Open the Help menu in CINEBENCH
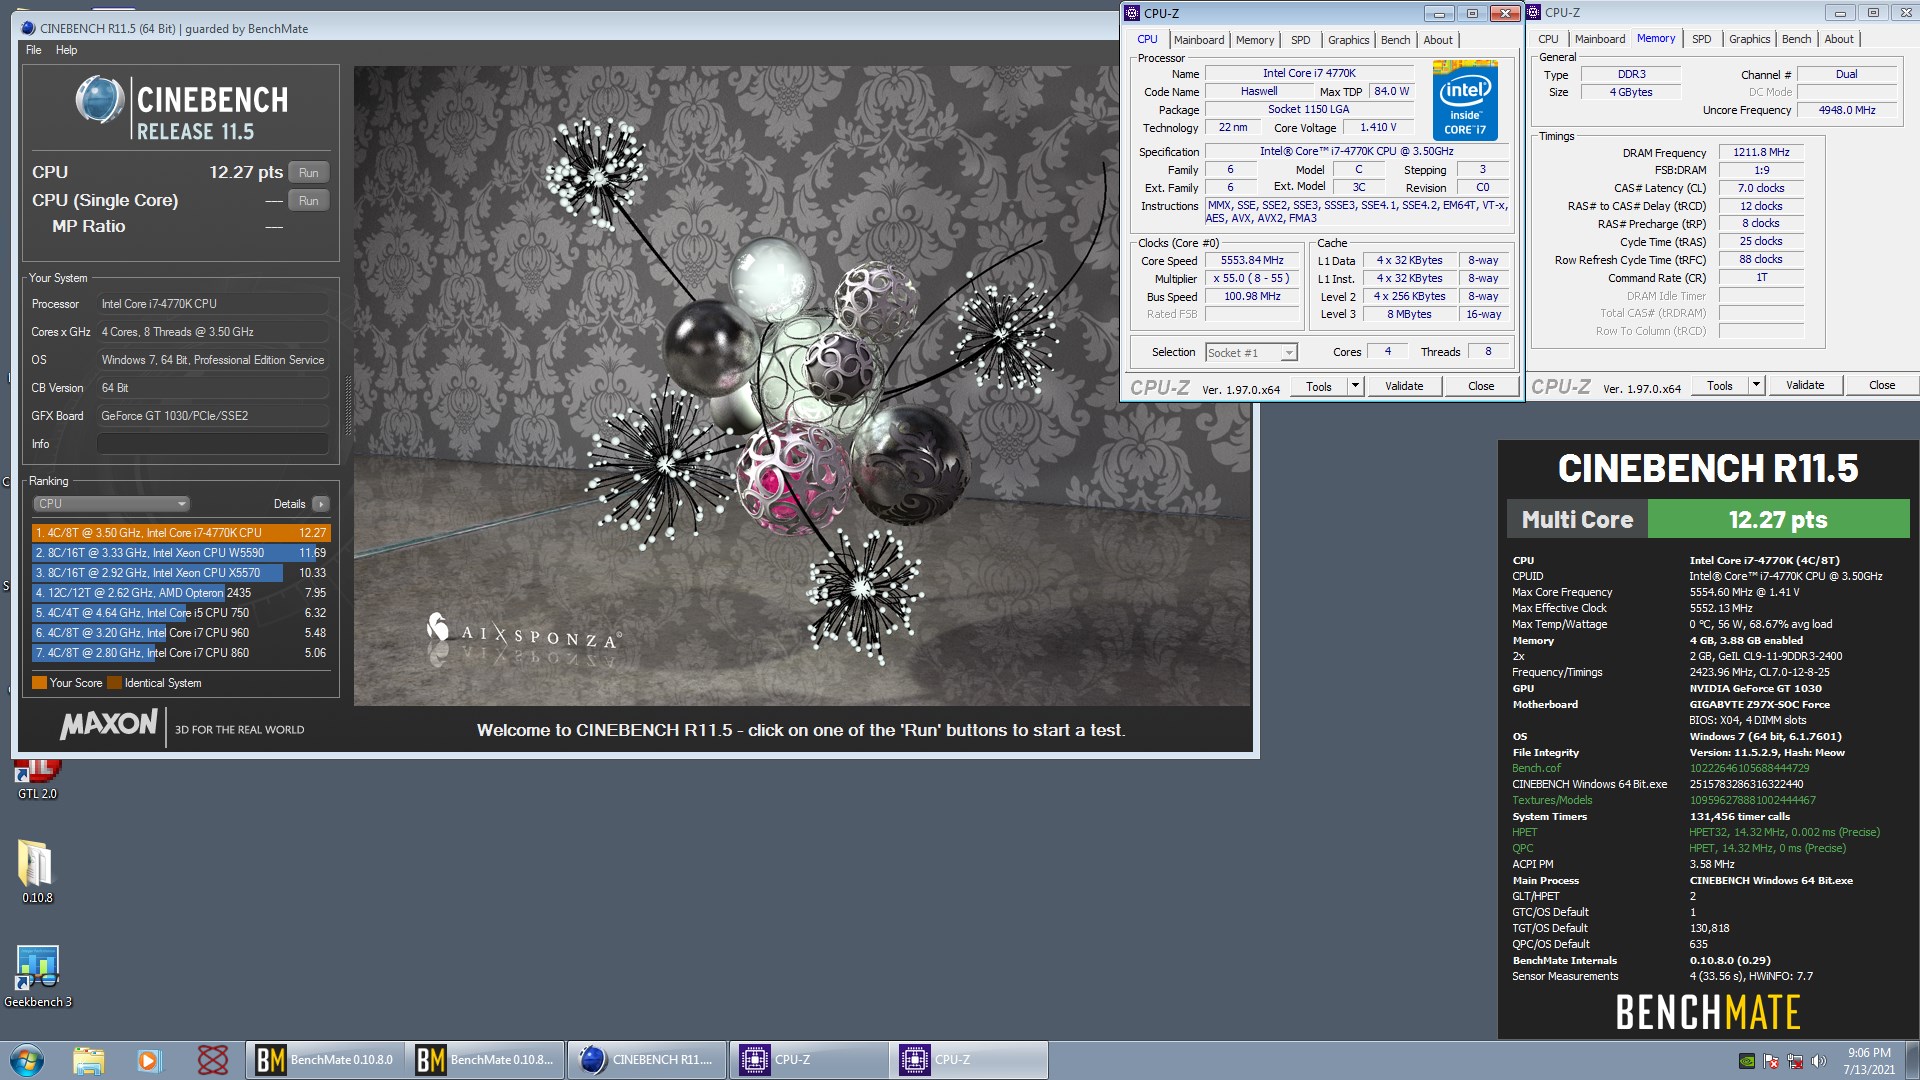The width and height of the screenshot is (1920, 1080). (x=66, y=50)
